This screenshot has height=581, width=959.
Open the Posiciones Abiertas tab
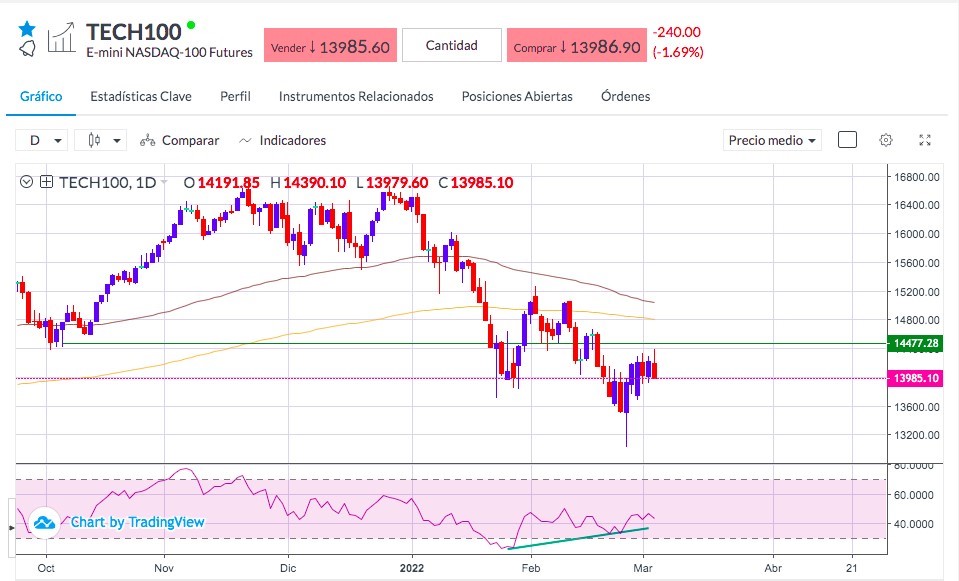point(517,96)
